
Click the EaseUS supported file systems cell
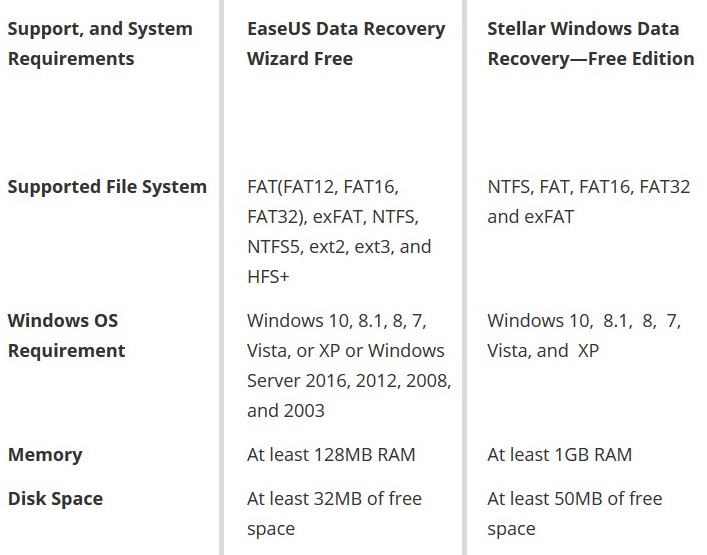tap(339, 231)
